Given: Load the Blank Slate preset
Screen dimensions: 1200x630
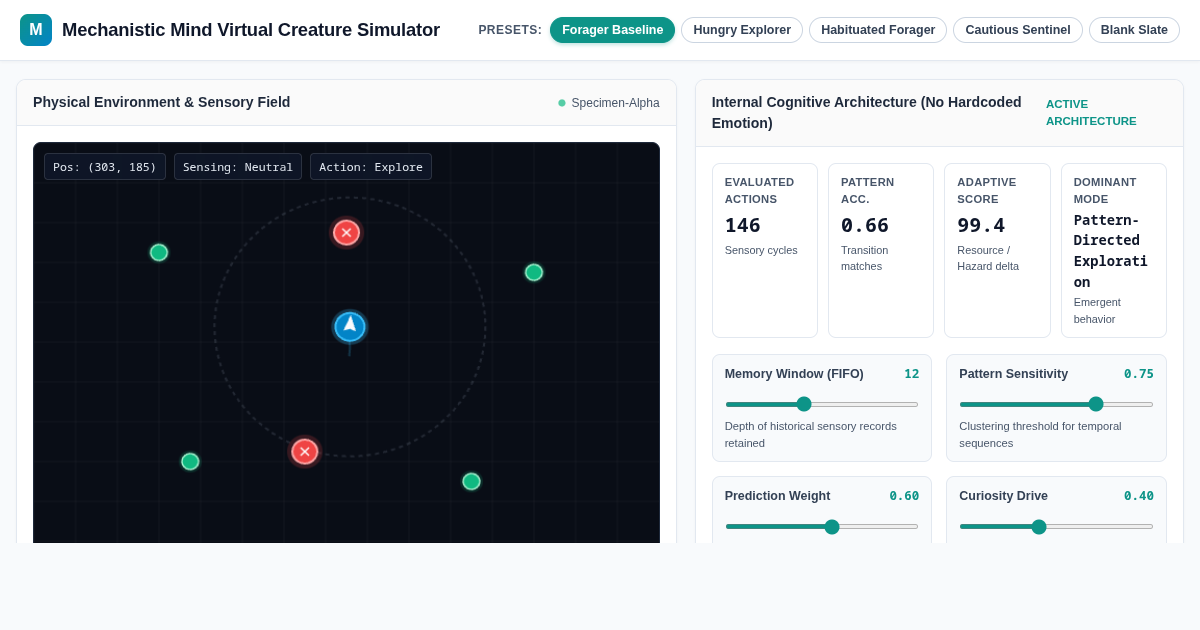Looking at the screenshot, I should 1134,30.
